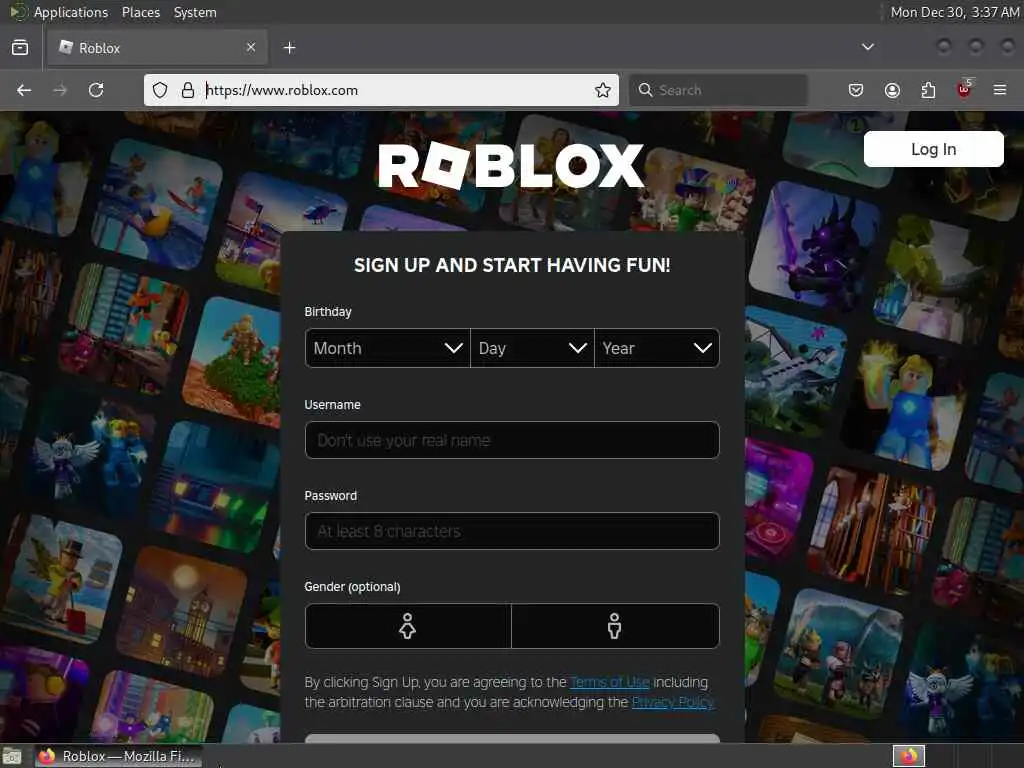
Task: Open the System menu
Action: [x=195, y=12]
